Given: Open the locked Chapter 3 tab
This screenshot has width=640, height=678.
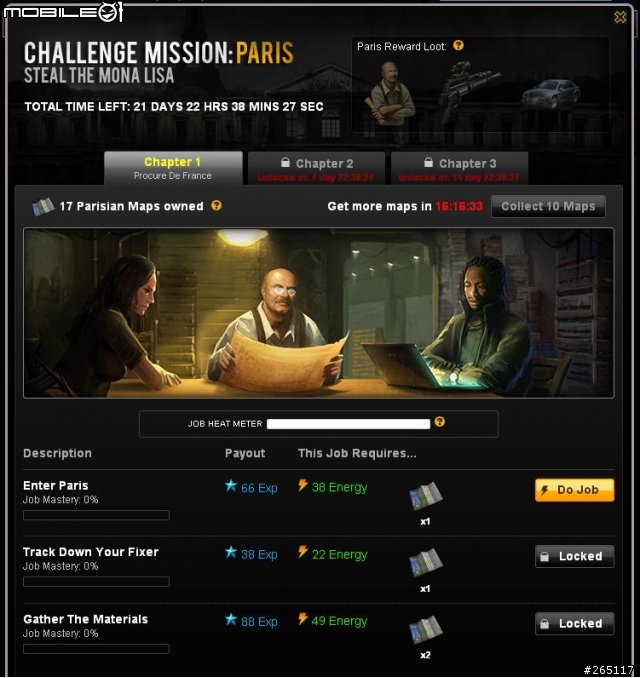Looking at the screenshot, I should click(x=459, y=169).
